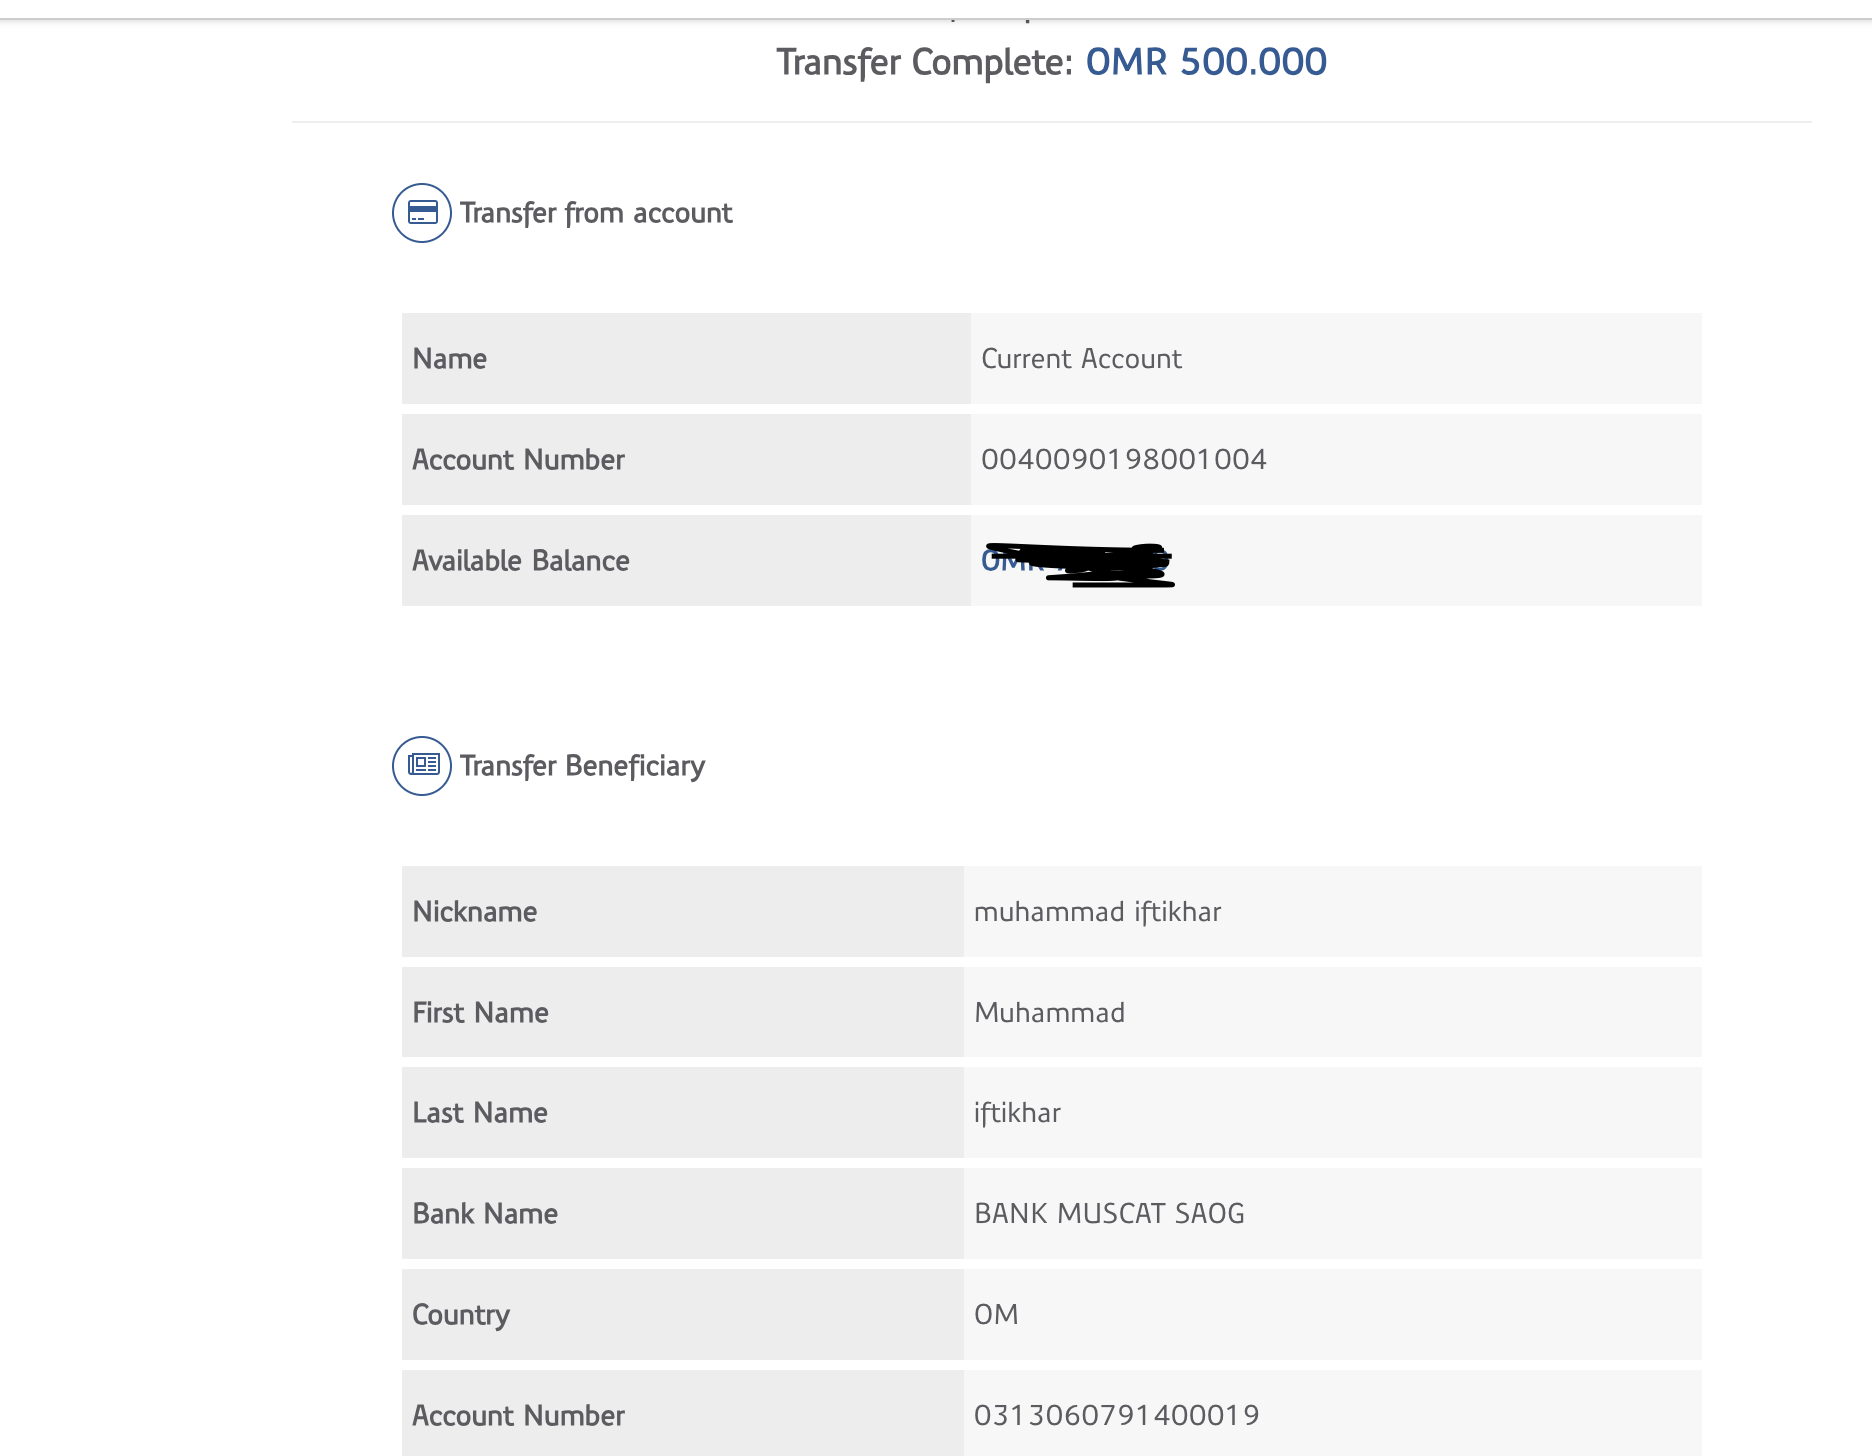Click the beneficiary icon beside Transfer Beneficiary
The image size is (1872, 1456).
pos(422,766)
